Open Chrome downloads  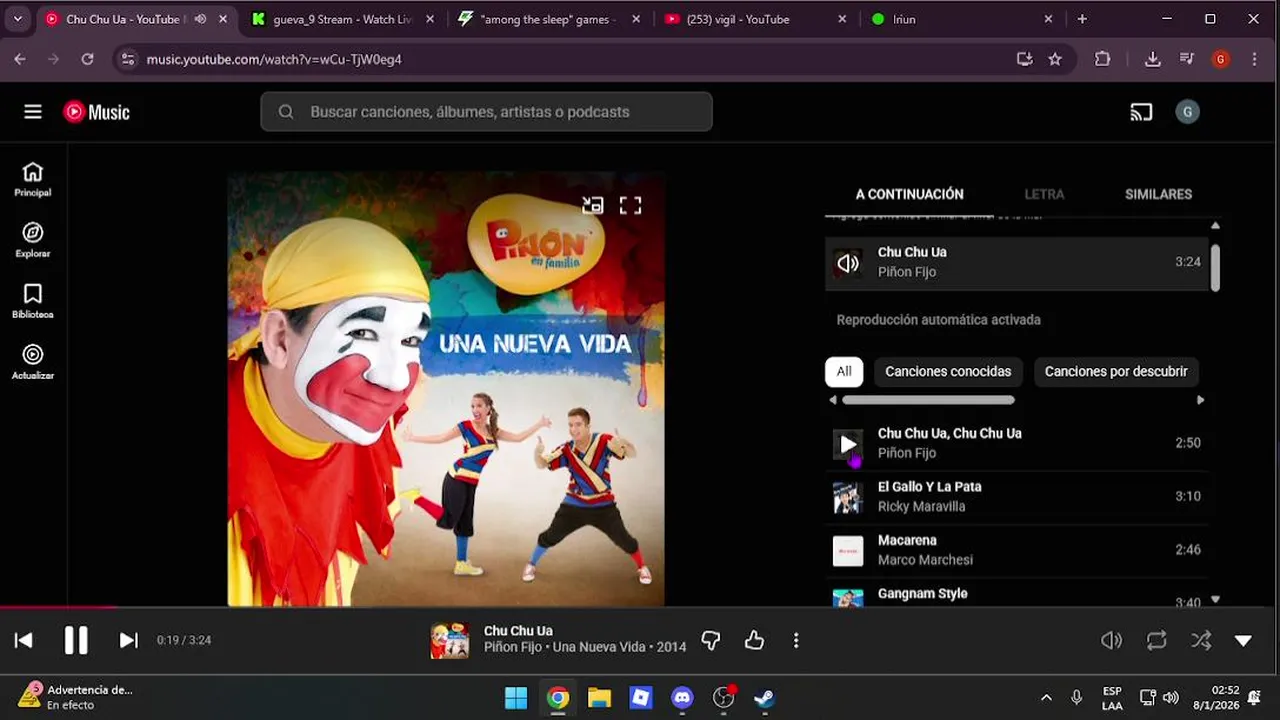(1152, 59)
